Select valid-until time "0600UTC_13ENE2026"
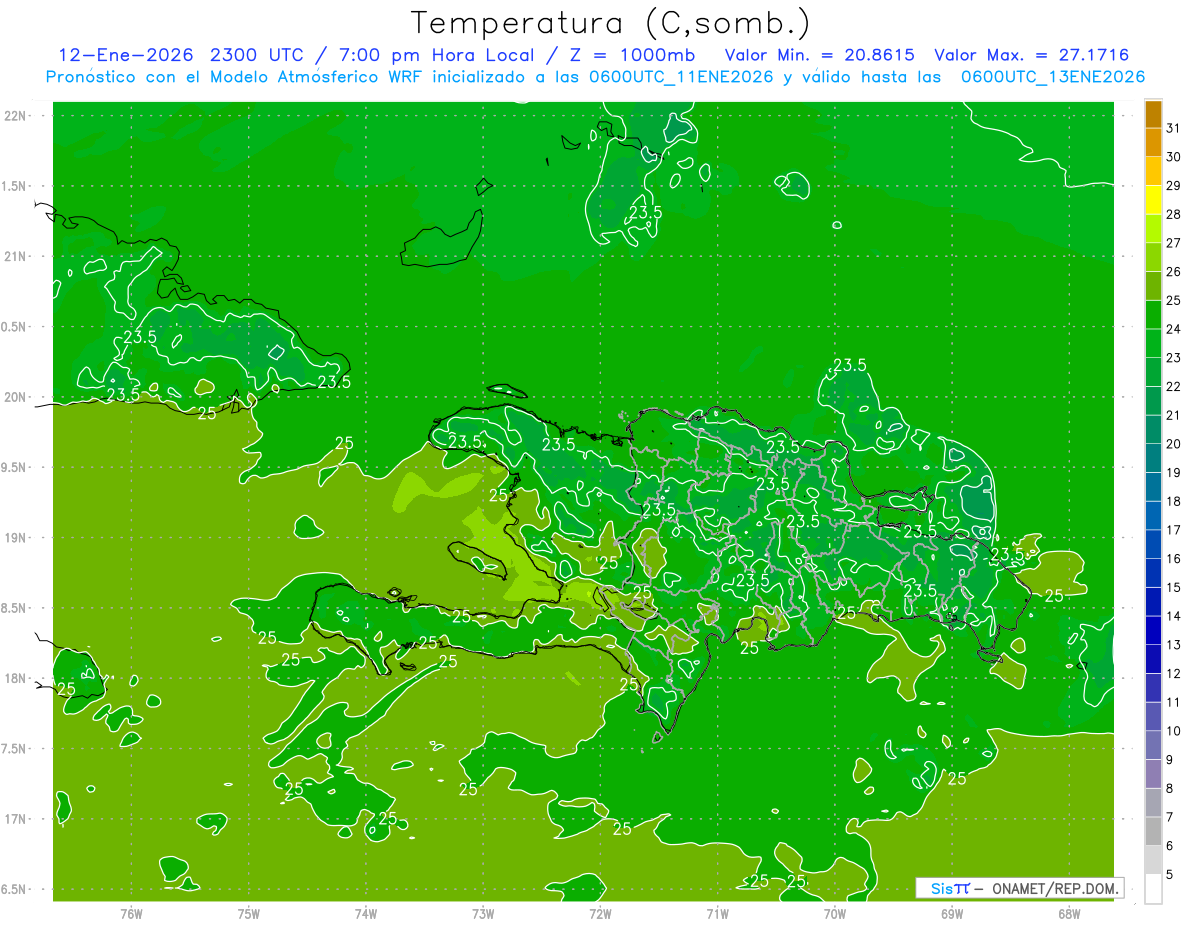 [1052, 77]
